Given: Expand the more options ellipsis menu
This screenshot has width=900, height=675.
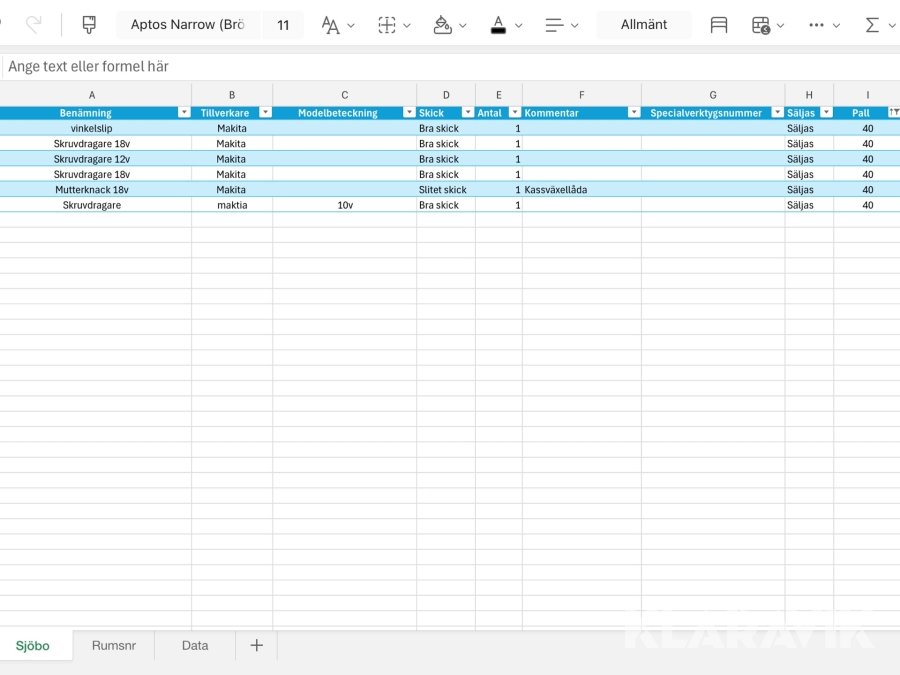Looking at the screenshot, I should coord(817,25).
